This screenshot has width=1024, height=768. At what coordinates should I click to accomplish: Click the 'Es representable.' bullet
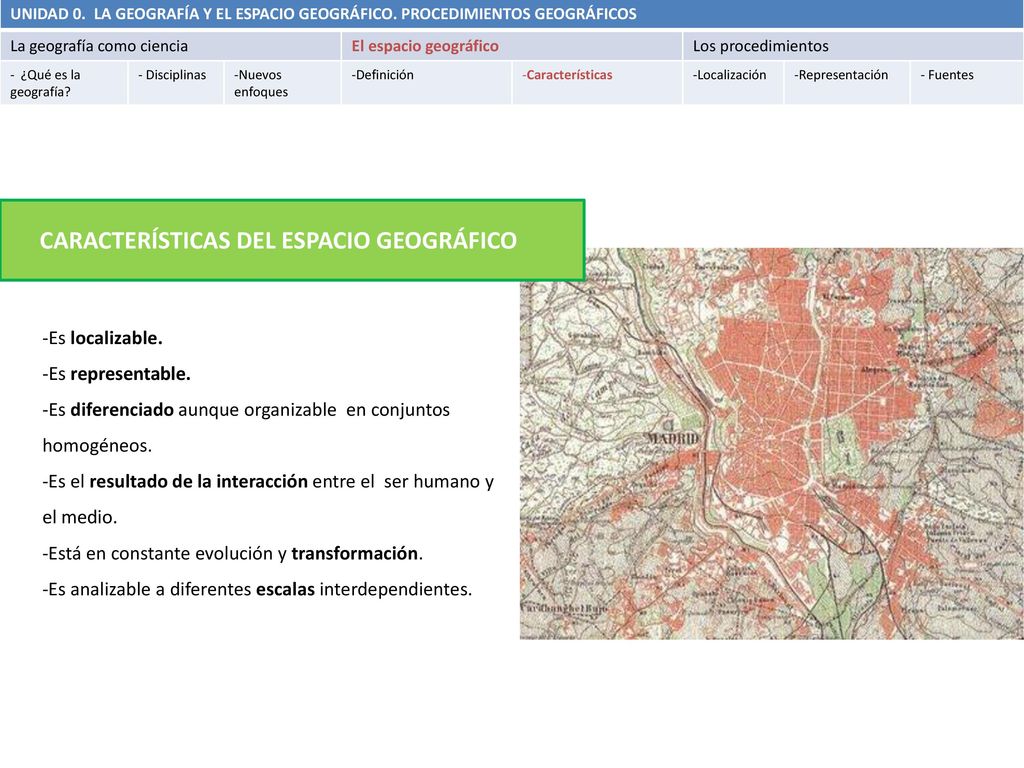pos(116,374)
